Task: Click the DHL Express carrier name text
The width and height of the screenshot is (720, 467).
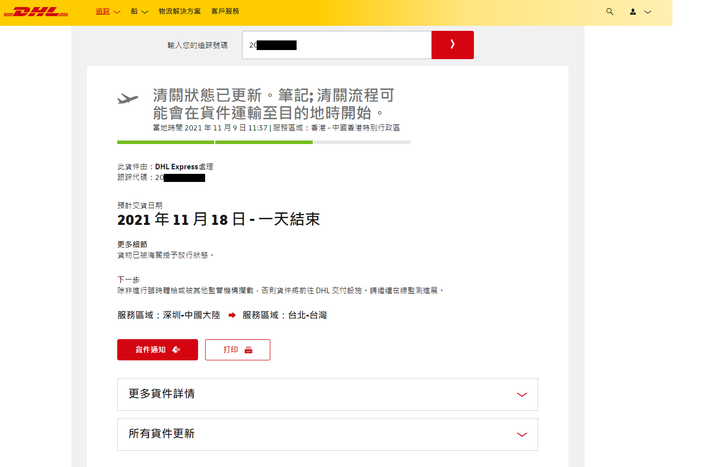Action: pyautogui.click(x=176, y=167)
